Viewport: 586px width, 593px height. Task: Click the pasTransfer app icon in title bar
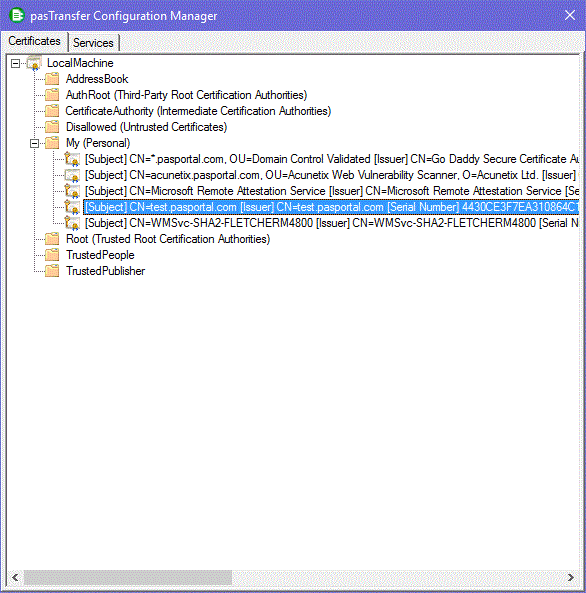[17, 16]
